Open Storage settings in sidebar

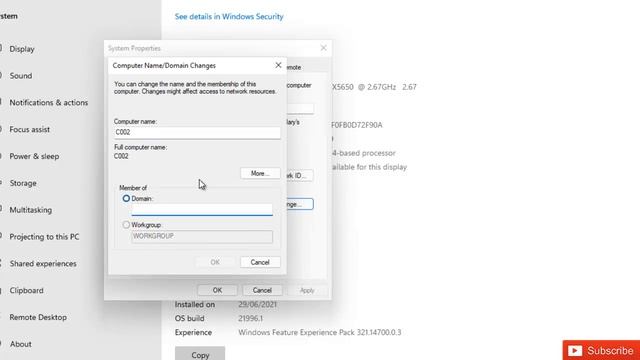(23, 183)
